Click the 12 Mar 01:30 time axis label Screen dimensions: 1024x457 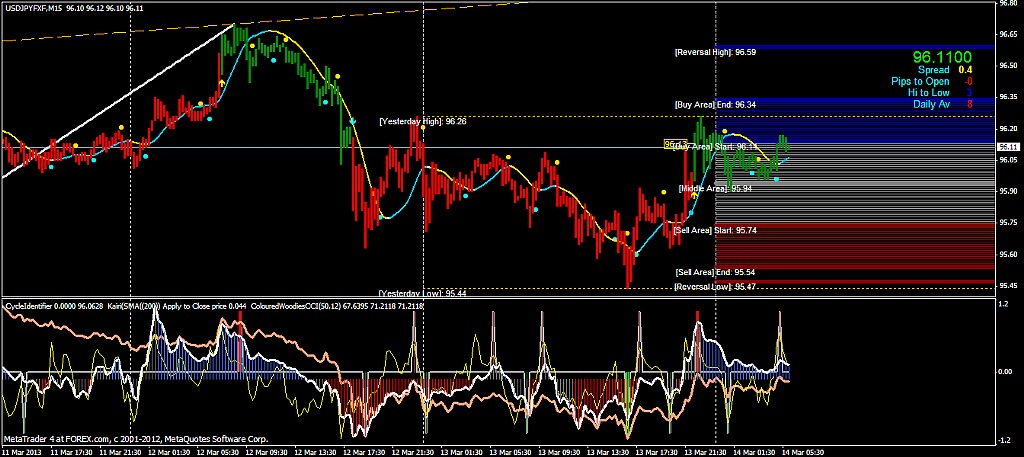tap(168, 452)
